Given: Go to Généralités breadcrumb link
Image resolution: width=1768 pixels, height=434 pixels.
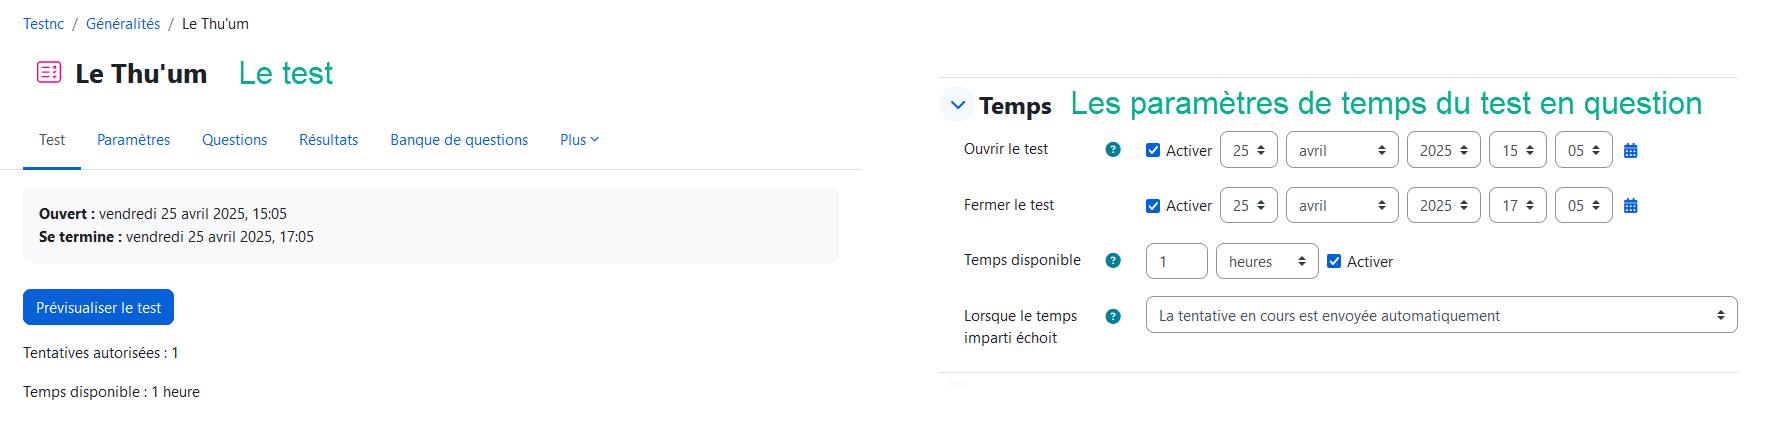Looking at the screenshot, I should [123, 24].
